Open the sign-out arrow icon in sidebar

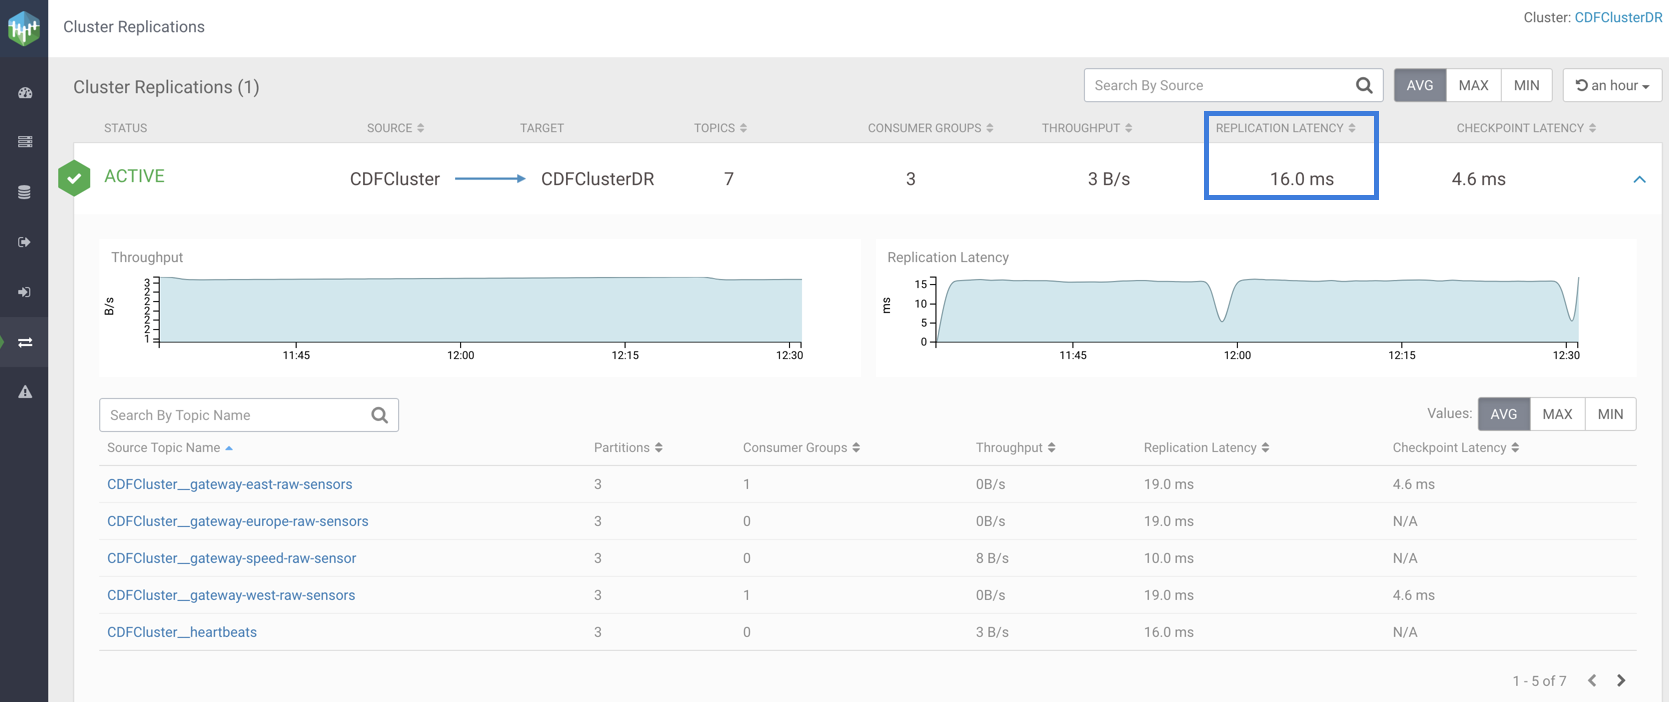pos(25,242)
